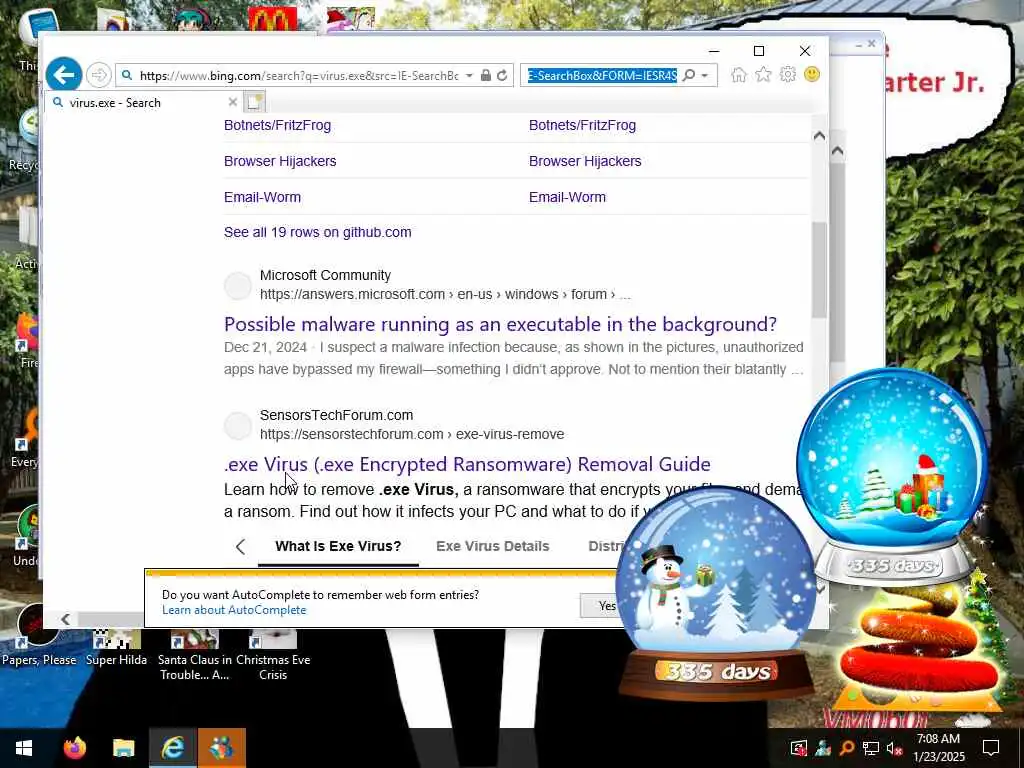Click the Refresh icon in the address bar

(x=502, y=75)
